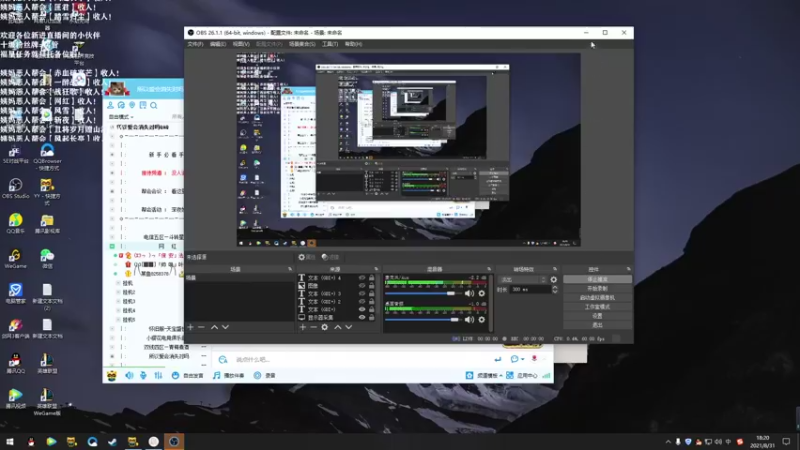The height and width of the screenshot is (450, 800).
Task: Toggle visibility of the text (GDI+) 4 source
Action: tap(362, 278)
